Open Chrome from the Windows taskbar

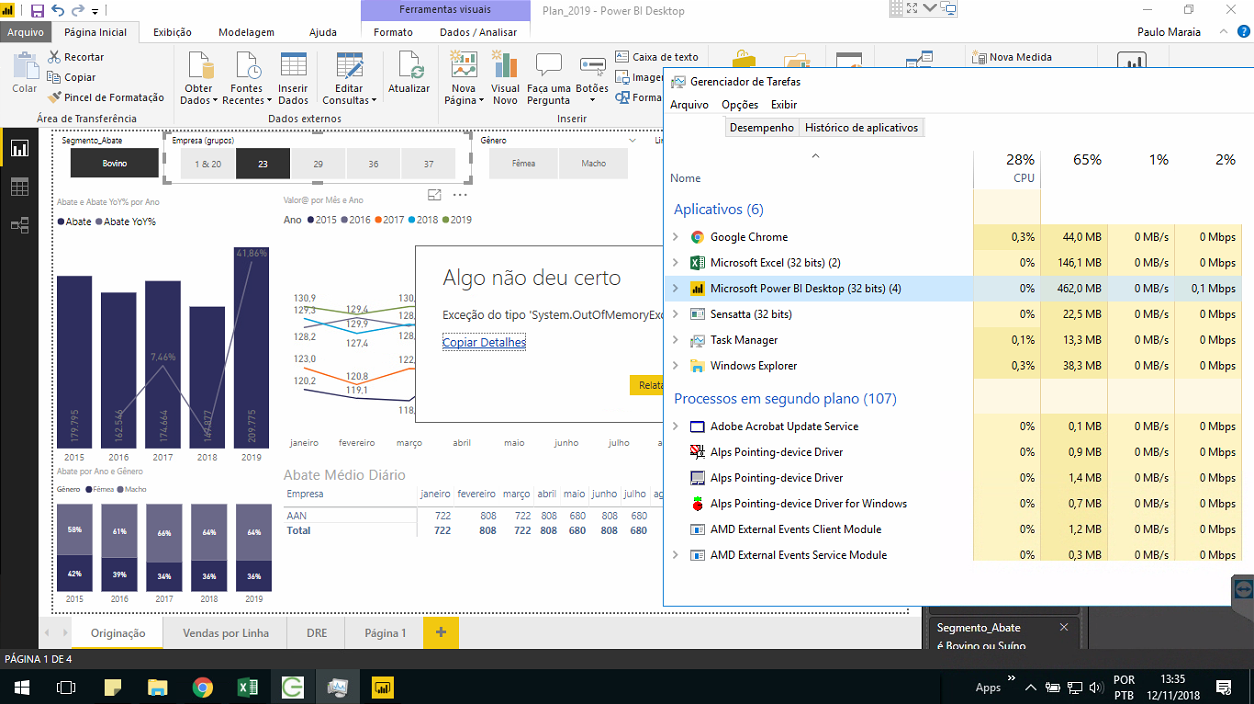click(203, 687)
